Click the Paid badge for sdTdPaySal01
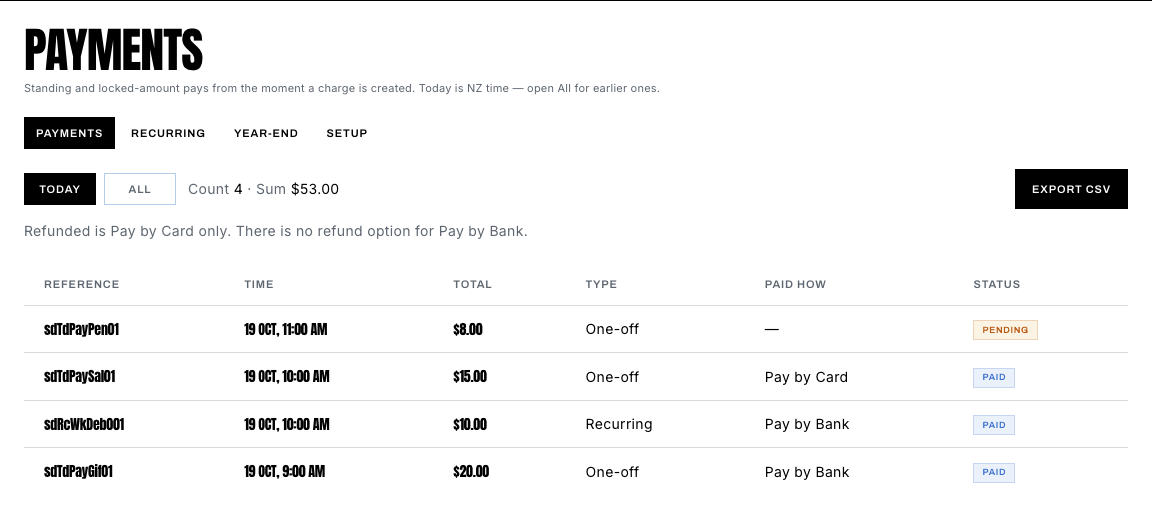This screenshot has height=519, width=1152. tap(994, 377)
